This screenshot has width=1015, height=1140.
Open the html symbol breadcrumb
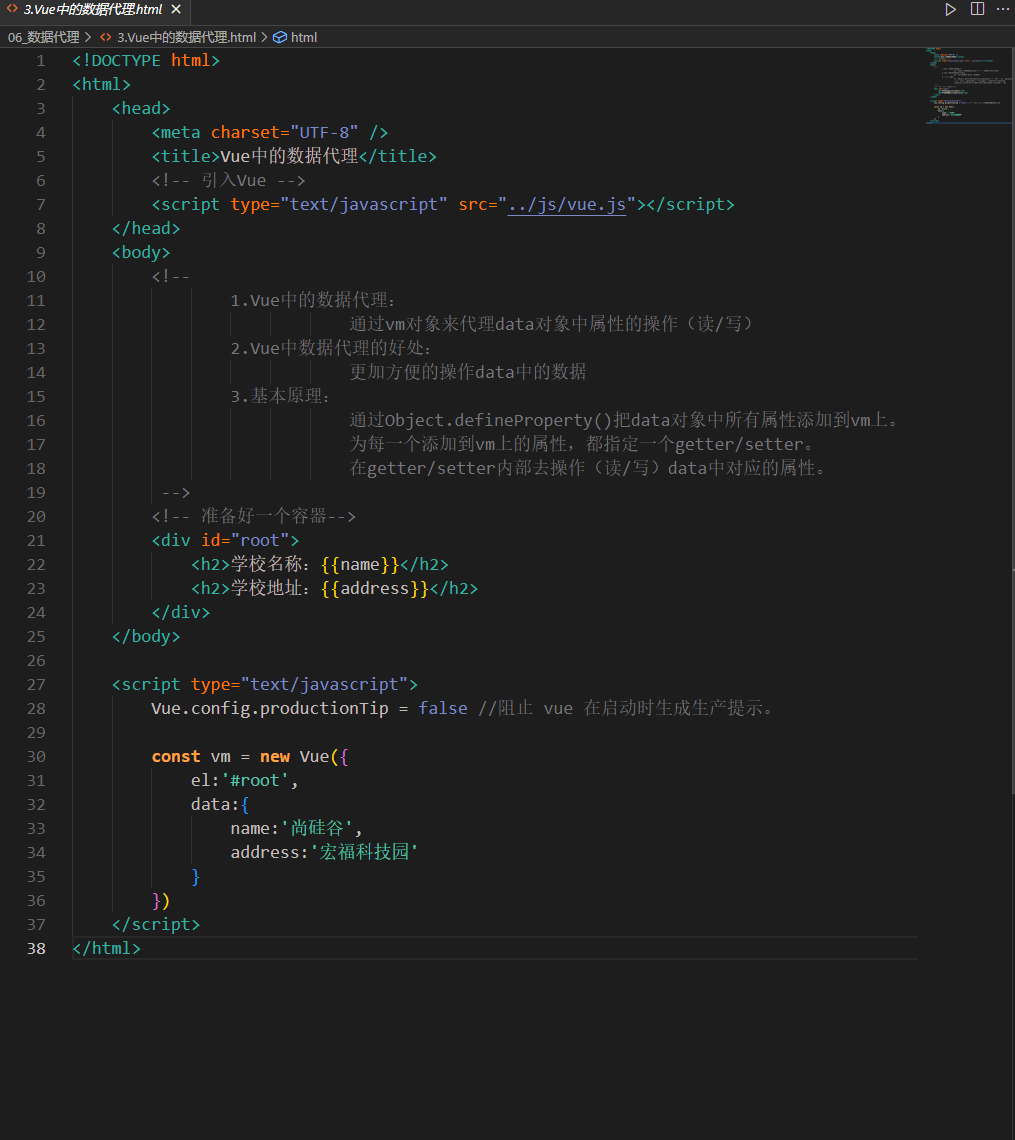click(x=304, y=37)
